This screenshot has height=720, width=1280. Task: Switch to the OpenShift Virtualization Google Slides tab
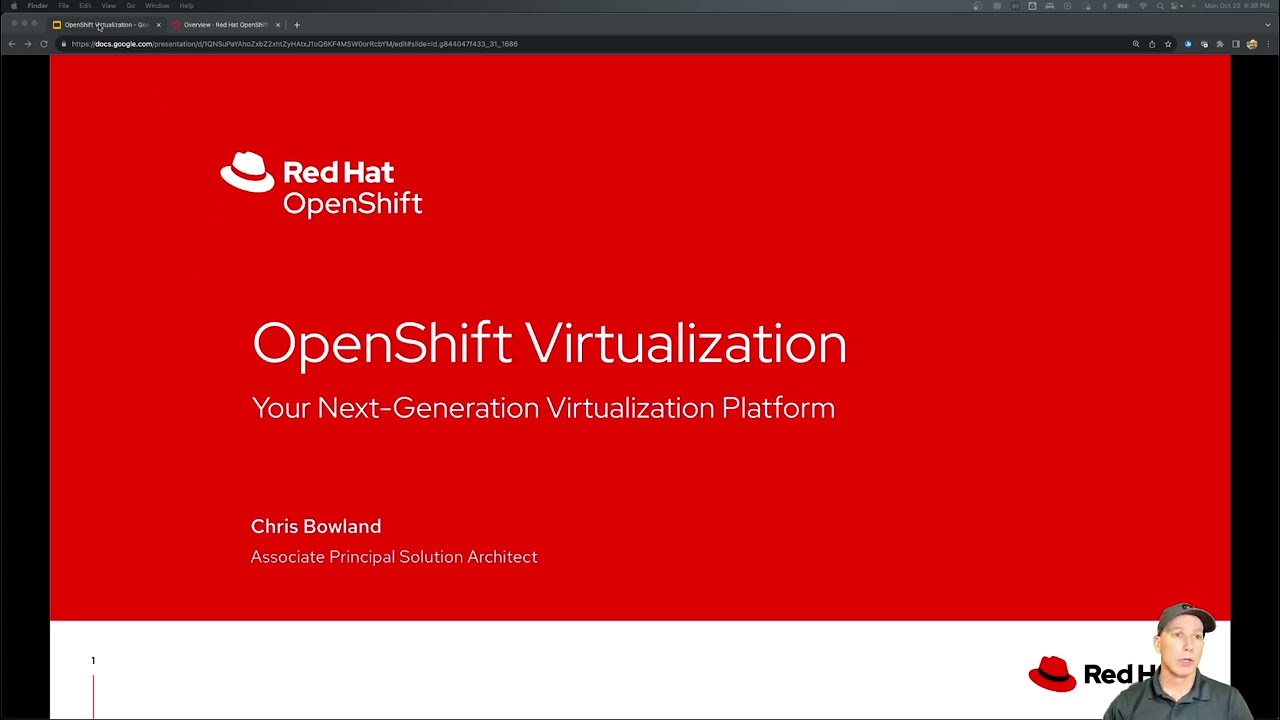pyautogui.click(x=107, y=25)
